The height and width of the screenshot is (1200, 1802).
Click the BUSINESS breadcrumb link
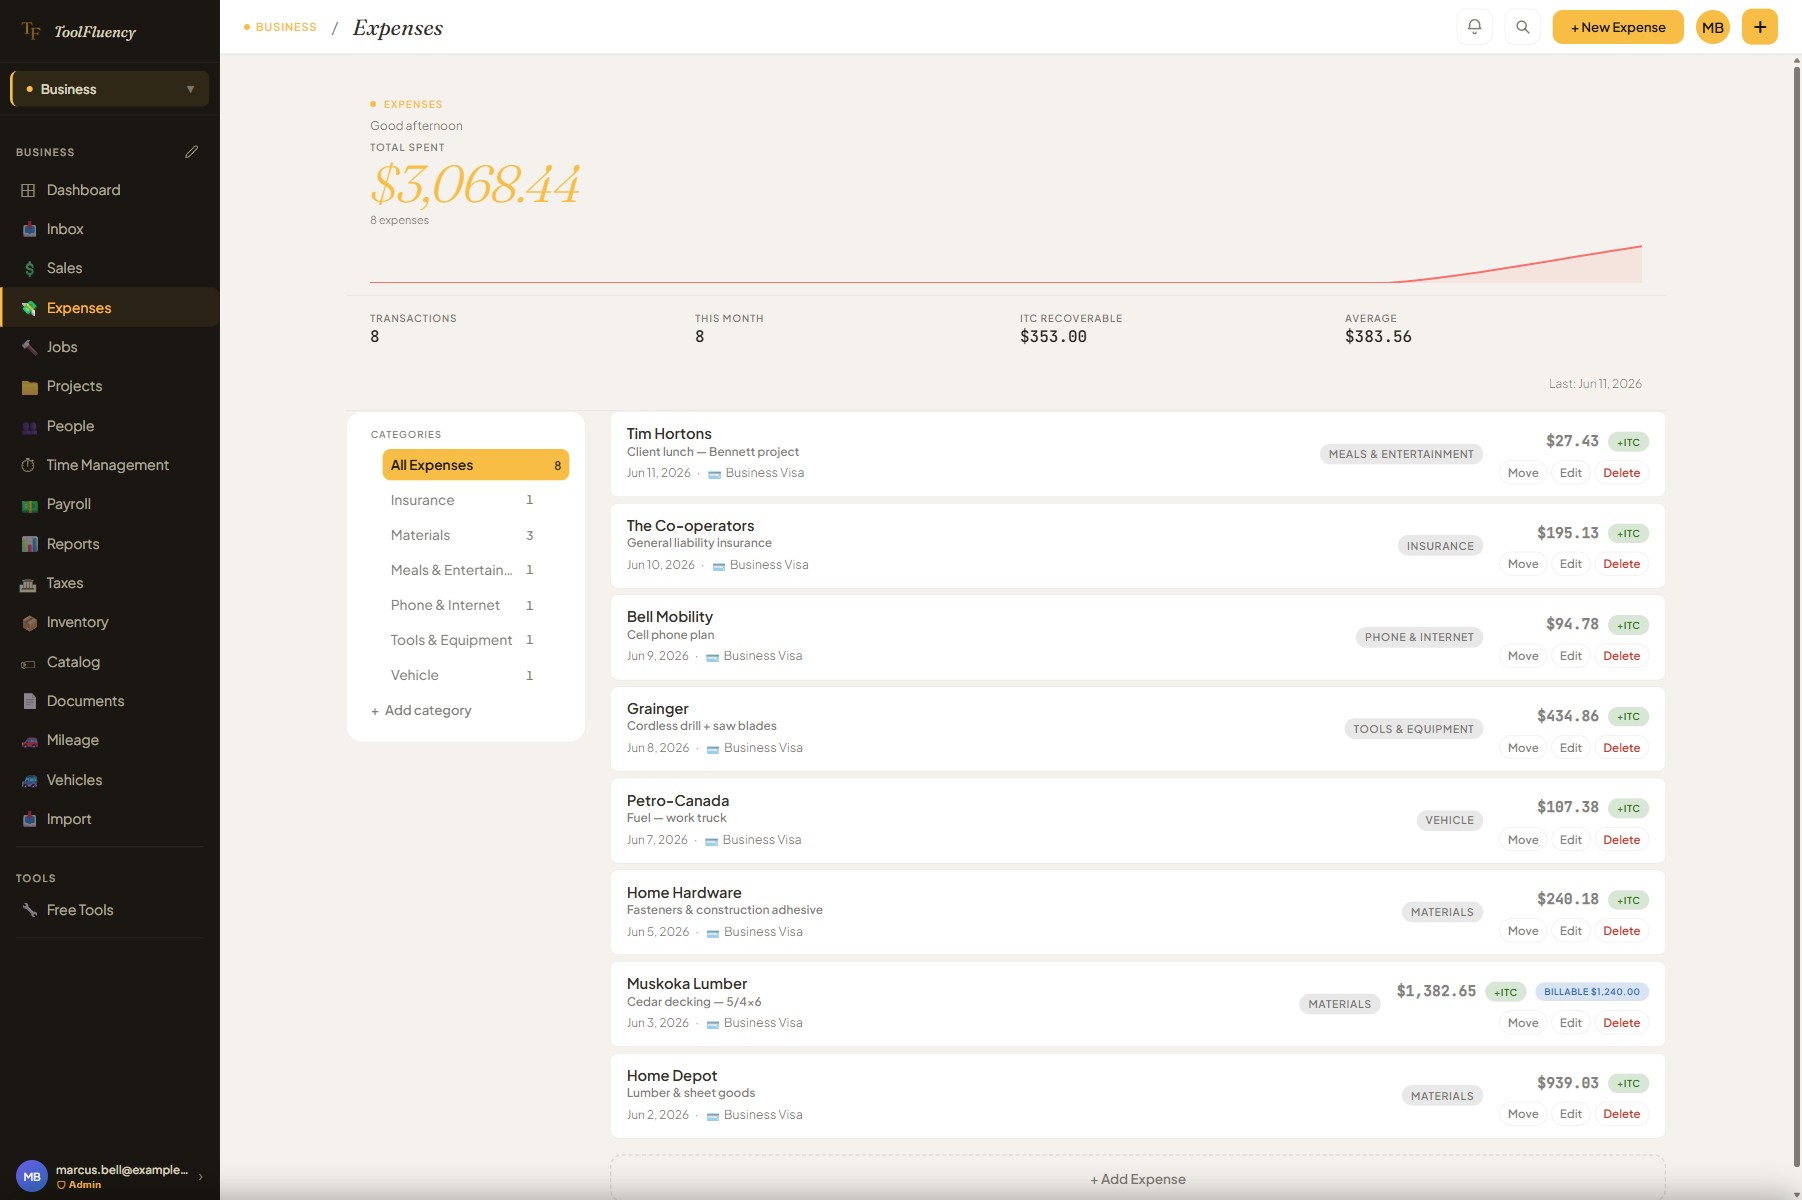[286, 27]
